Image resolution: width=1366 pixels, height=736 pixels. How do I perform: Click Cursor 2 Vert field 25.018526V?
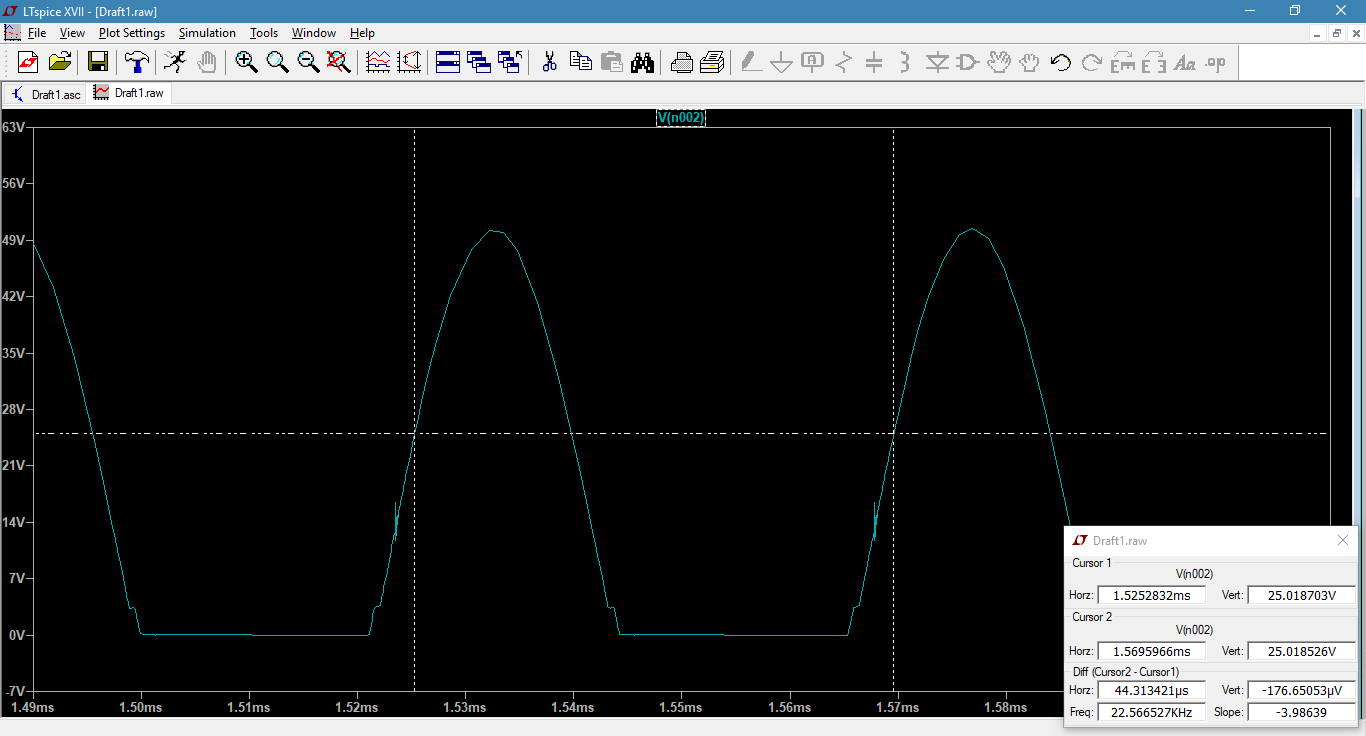(x=1300, y=651)
